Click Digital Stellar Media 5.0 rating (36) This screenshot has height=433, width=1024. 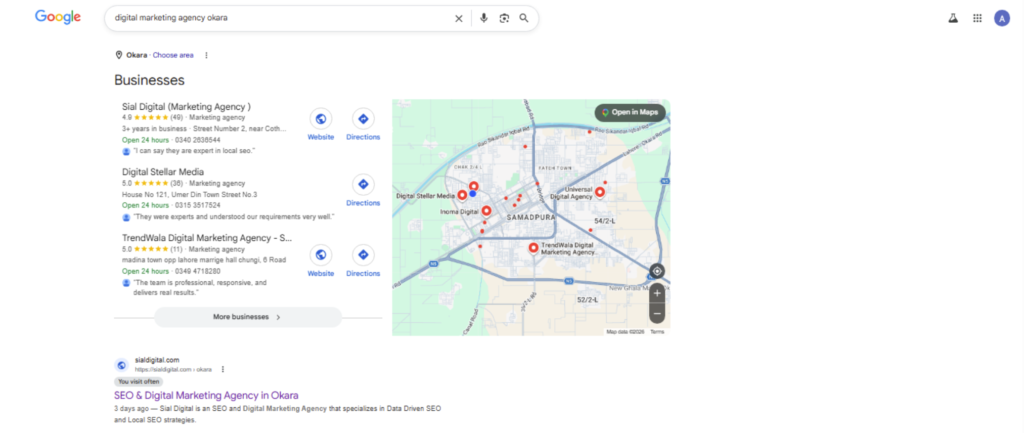(x=152, y=184)
